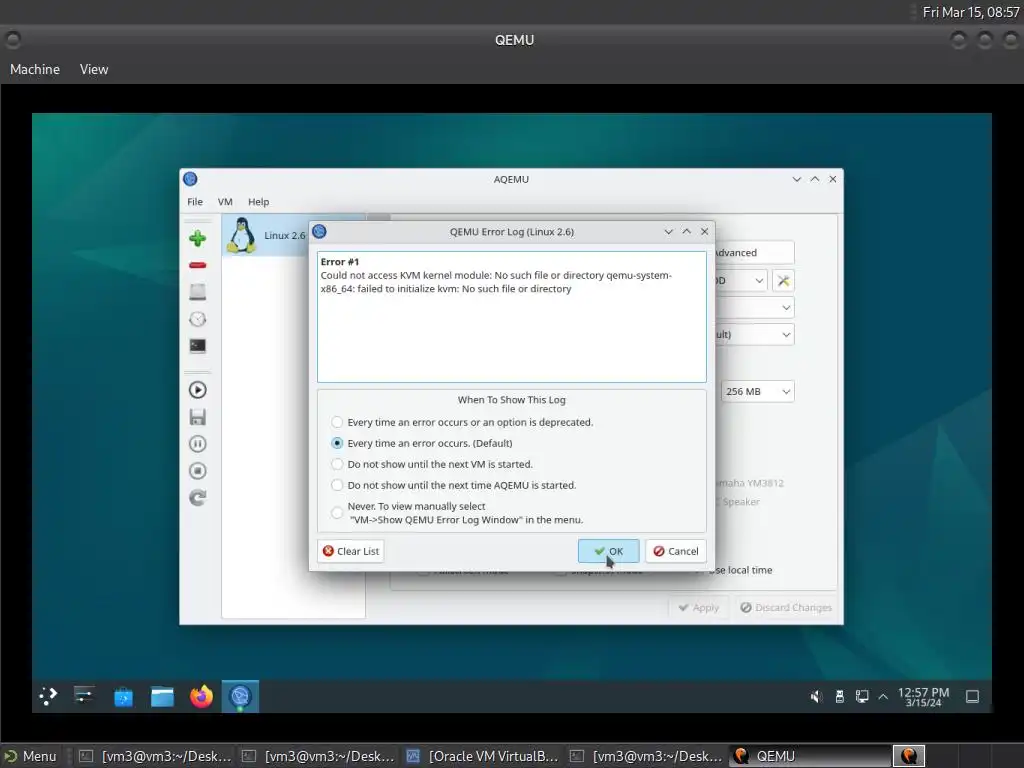
Task: Open the QEMU View menu
Action: point(94,69)
